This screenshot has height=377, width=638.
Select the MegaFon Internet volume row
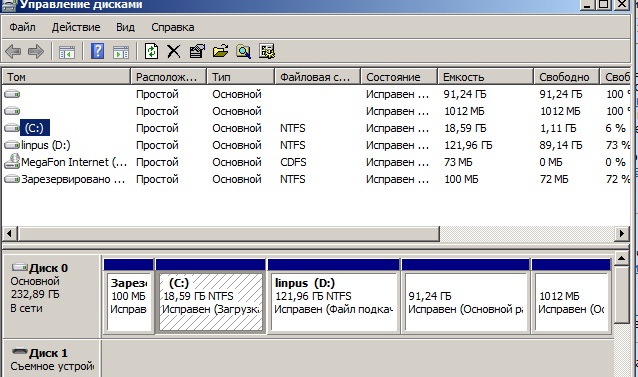pos(316,162)
